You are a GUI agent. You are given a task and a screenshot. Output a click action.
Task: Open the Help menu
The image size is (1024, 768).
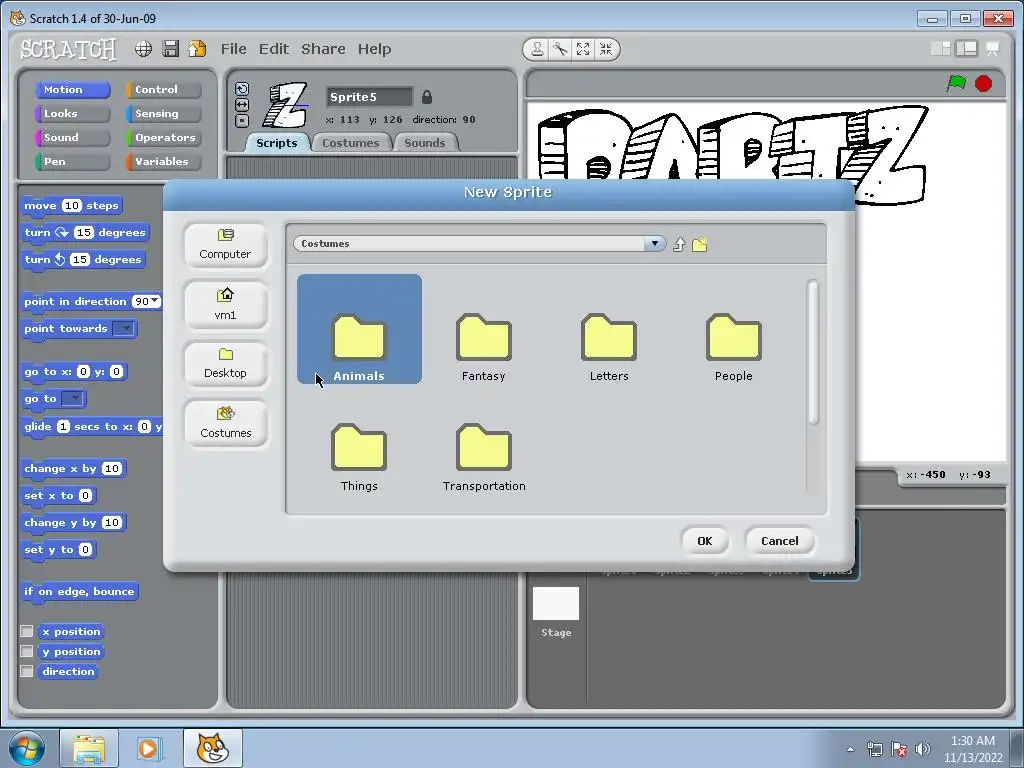pyautogui.click(x=374, y=49)
